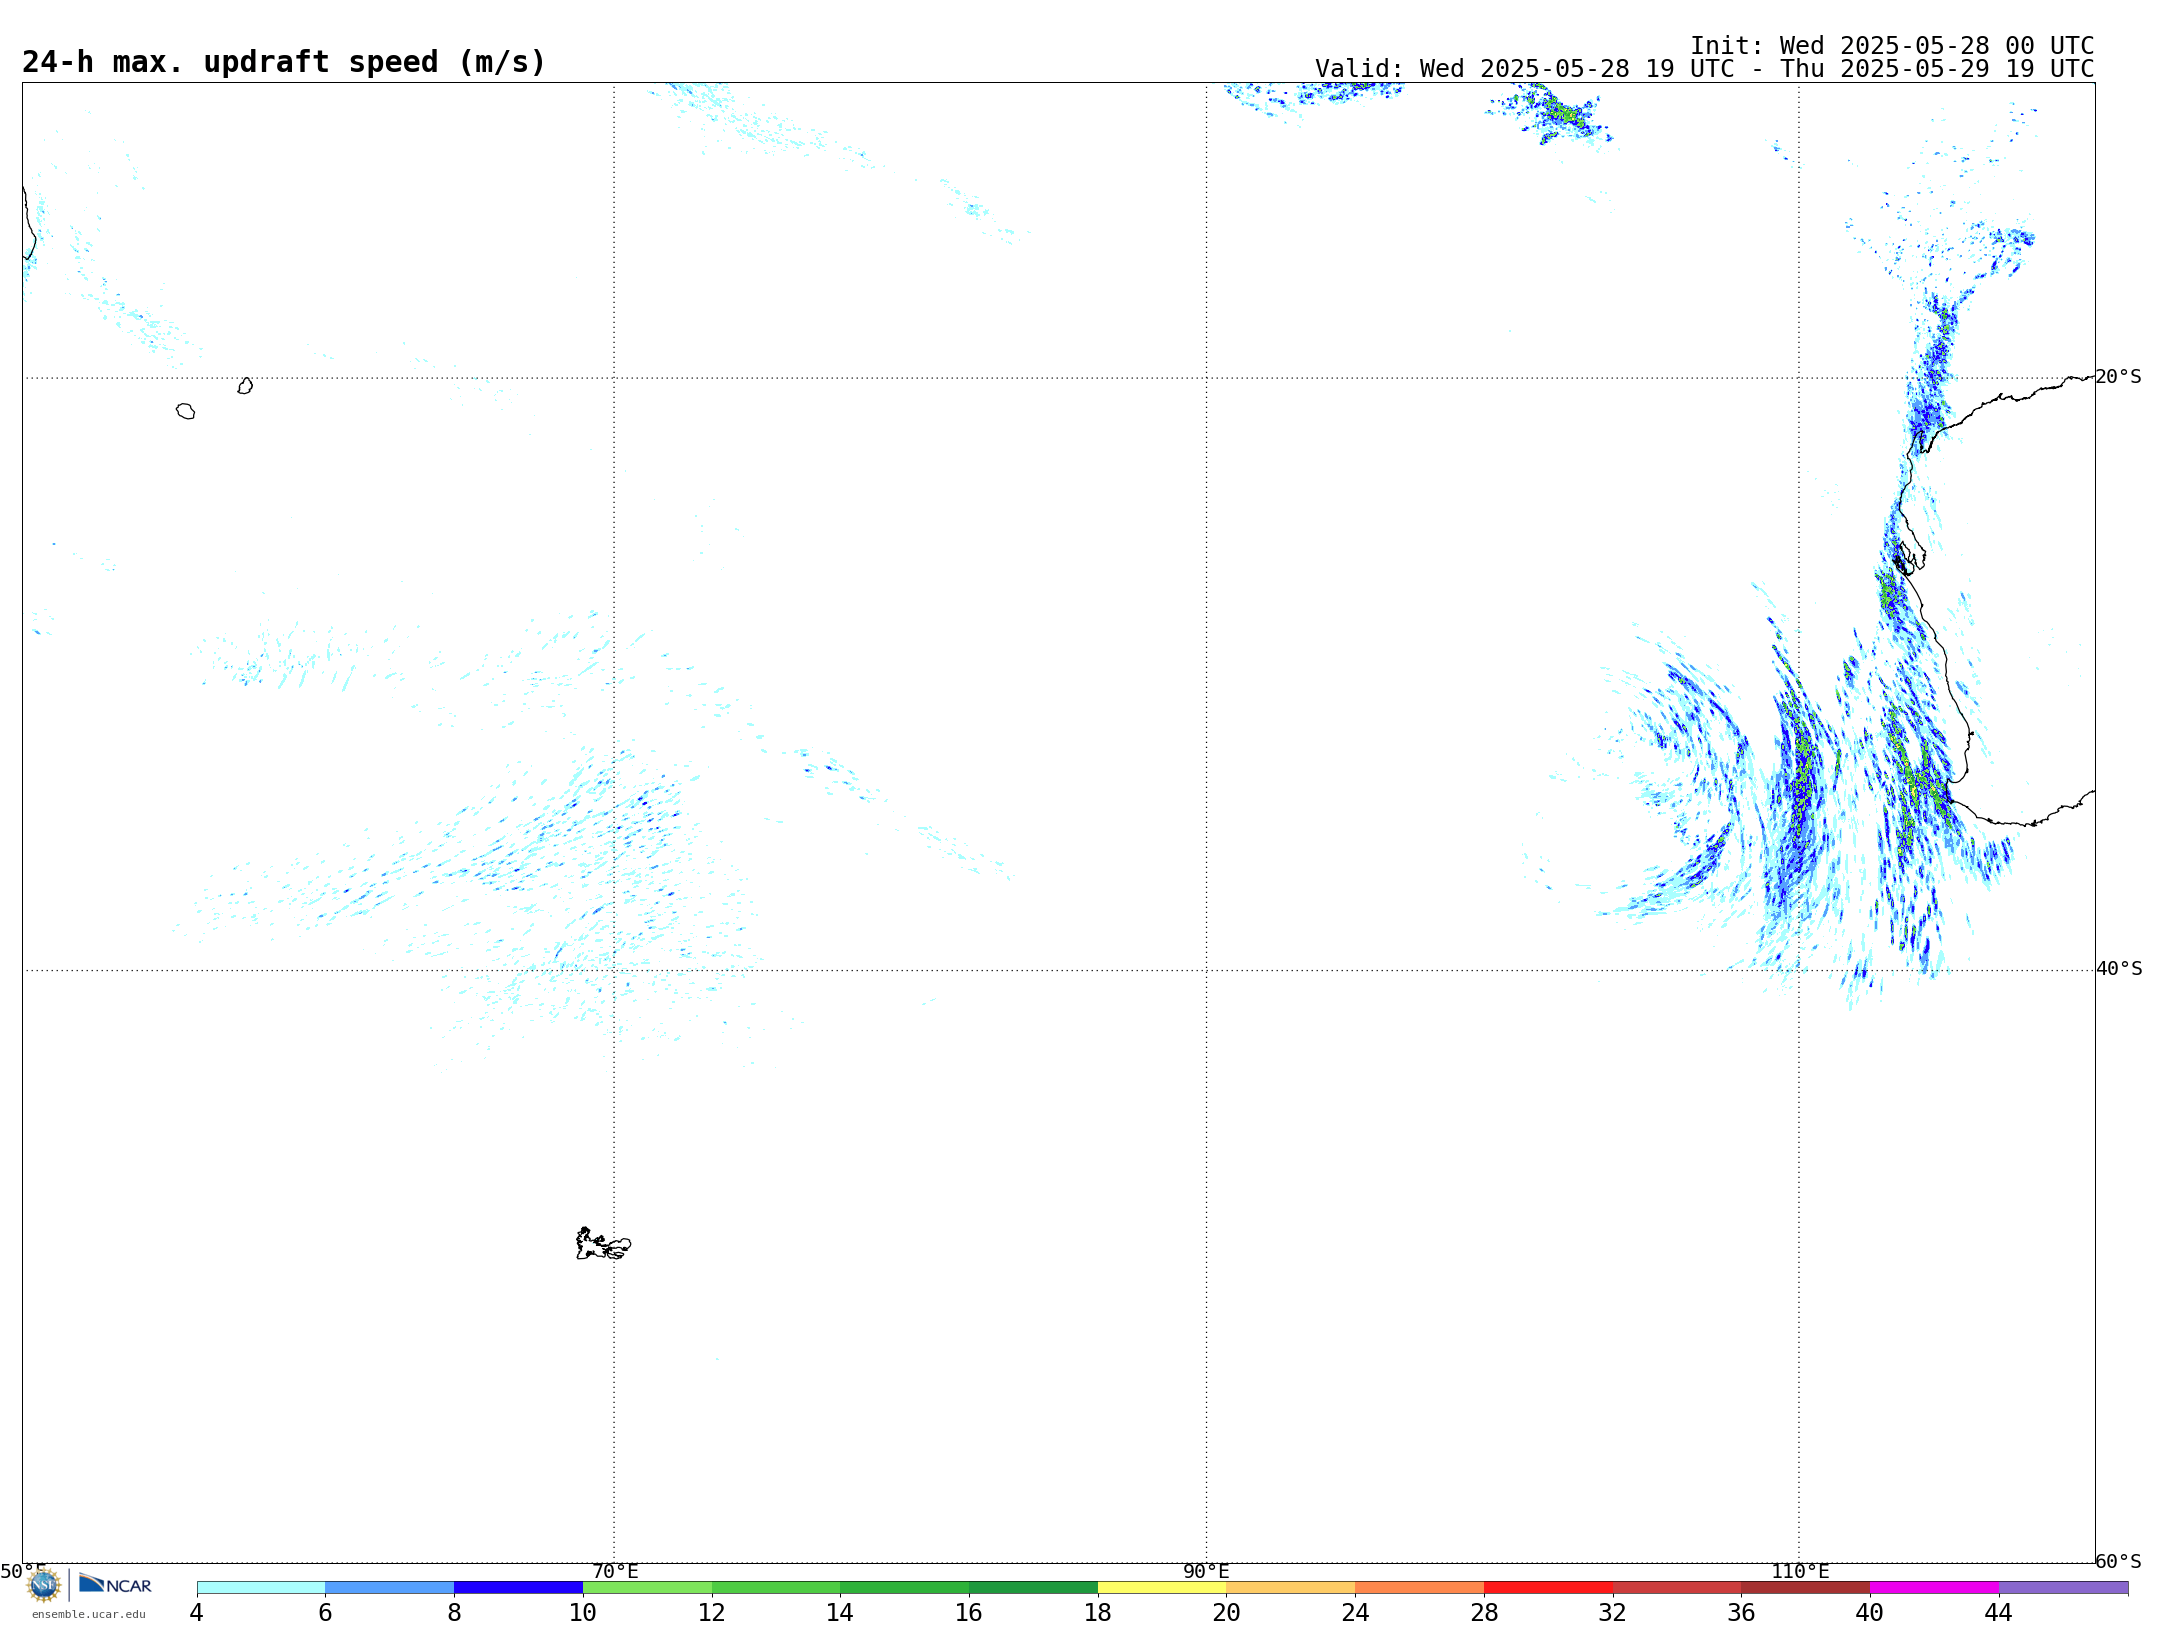The image size is (2160, 1626).
Task: Click the colorbar tick label '10'
Action: [x=583, y=1613]
